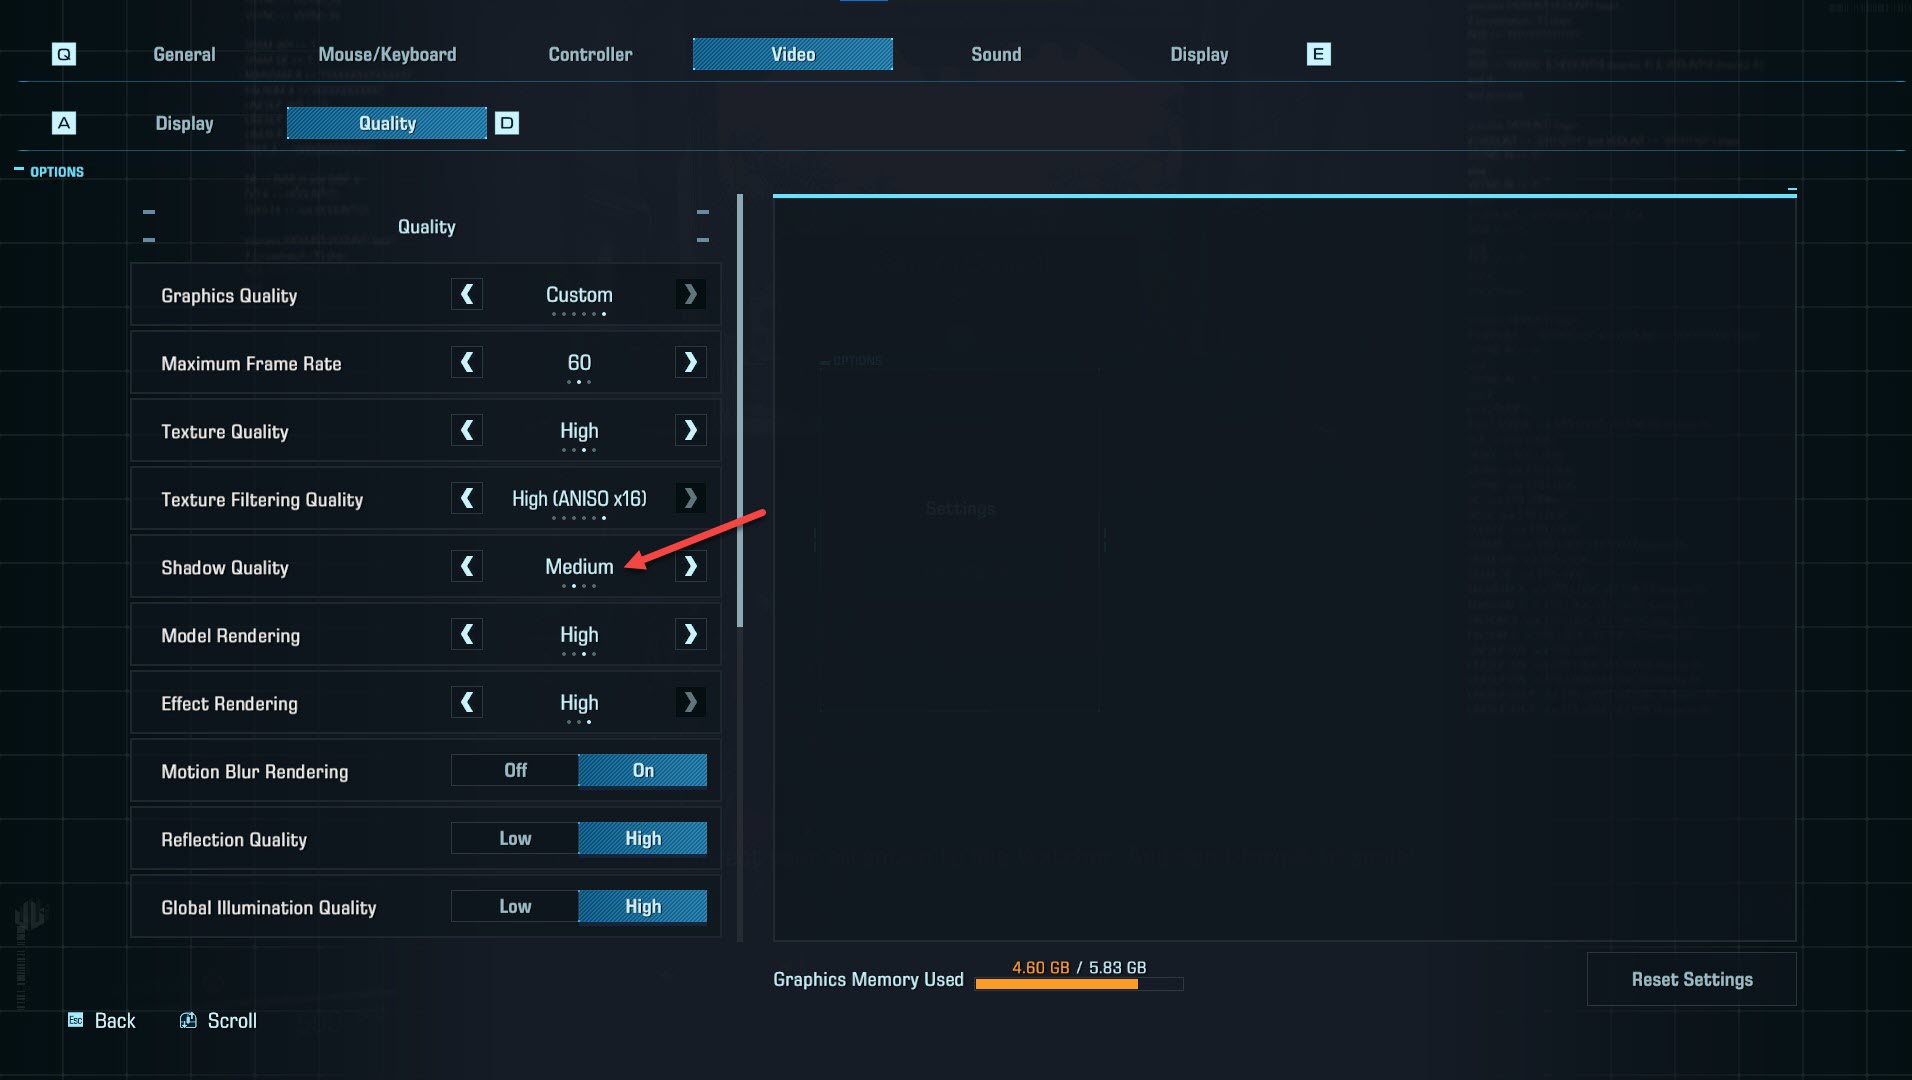Raise Model Rendering with right arrow

690,634
